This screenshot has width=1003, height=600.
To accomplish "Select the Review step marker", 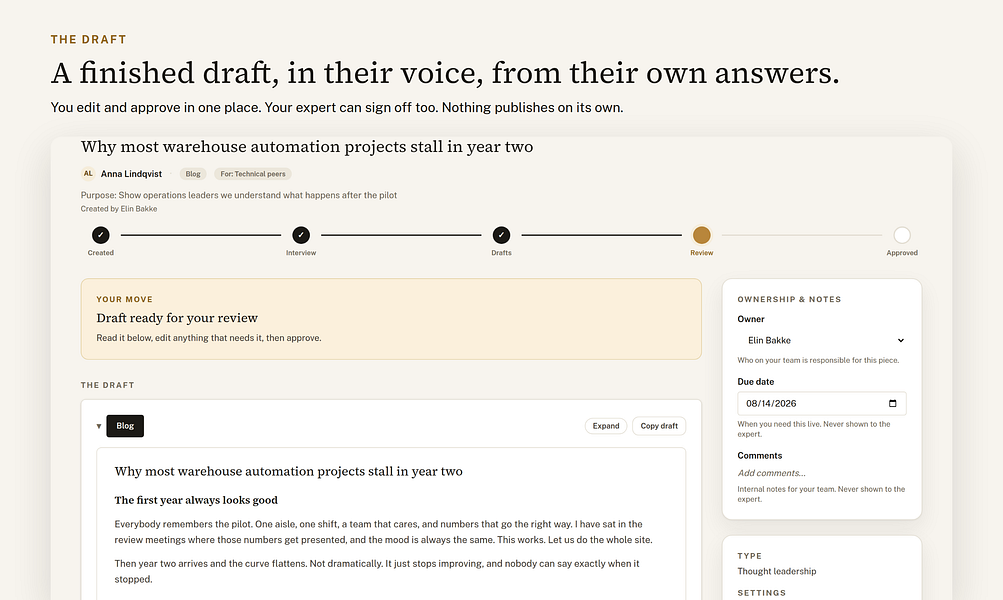I will tap(701, 235).
